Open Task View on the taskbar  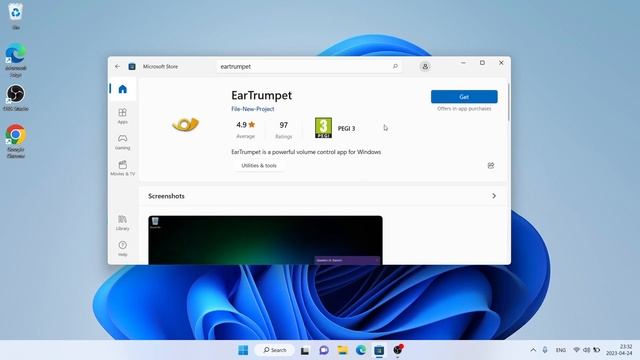pyautogui.click(x=305, y=350)
